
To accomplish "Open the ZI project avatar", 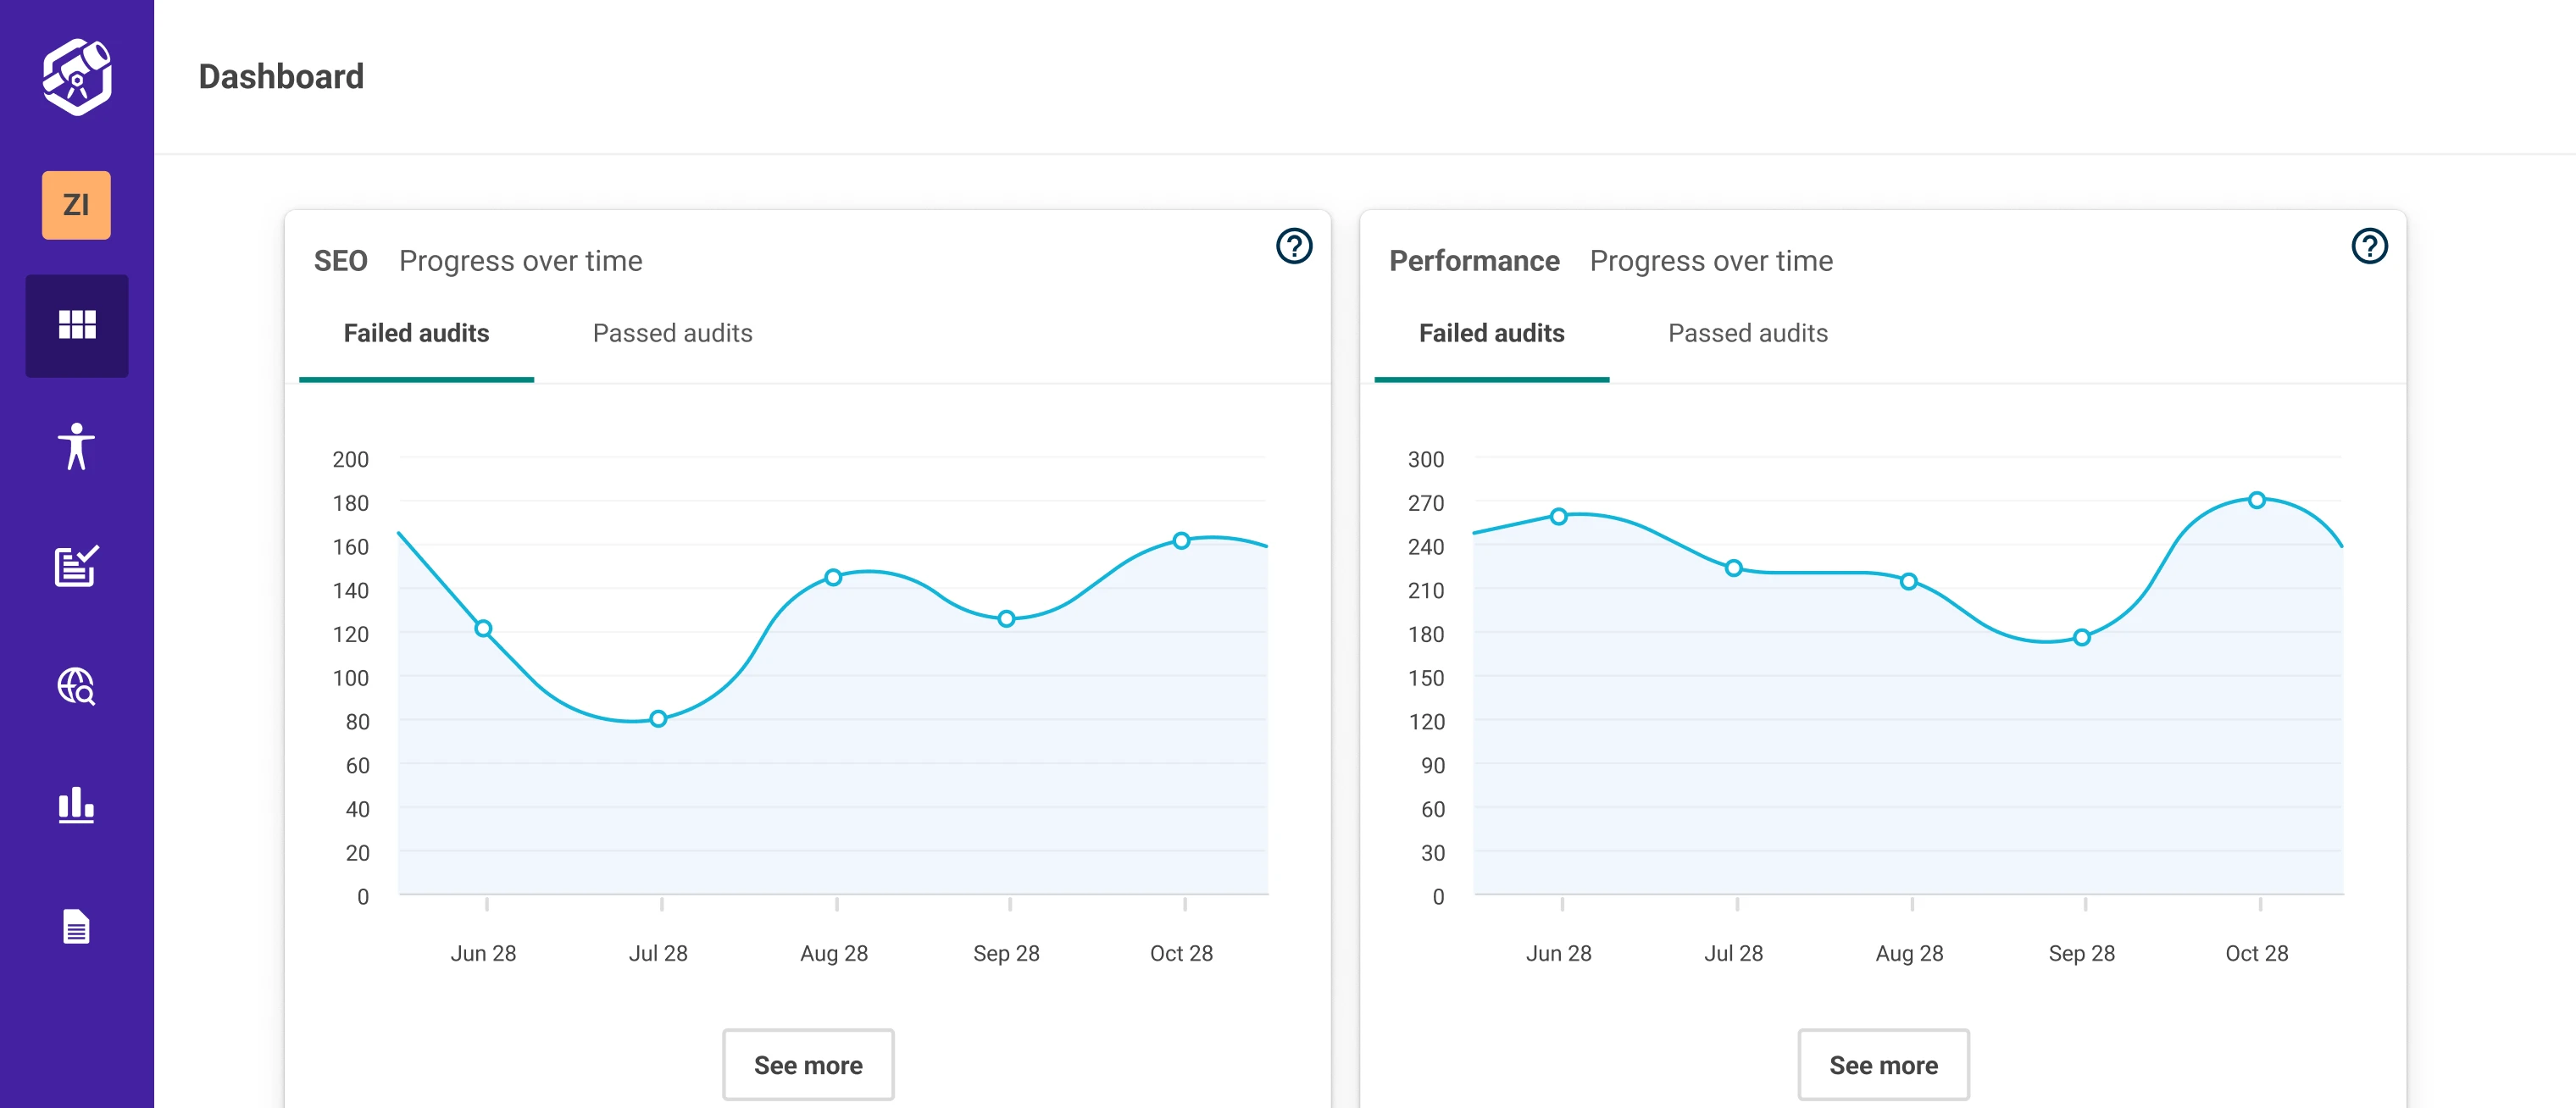I will click(x=76, y=205).
